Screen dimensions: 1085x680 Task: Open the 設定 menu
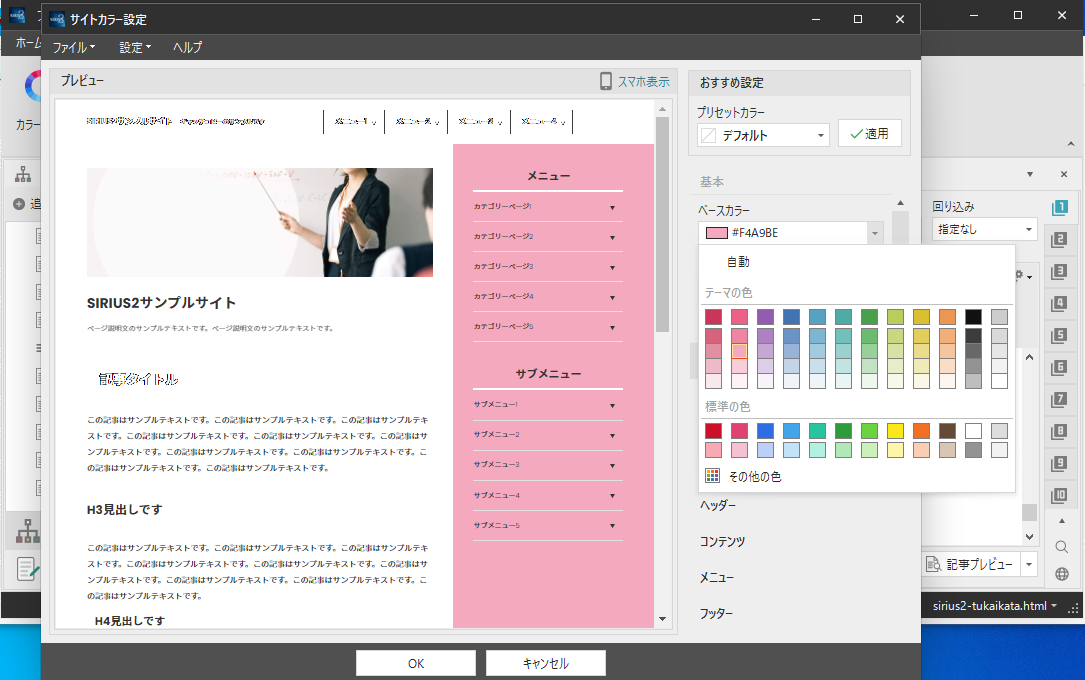(x=135, y=47)
